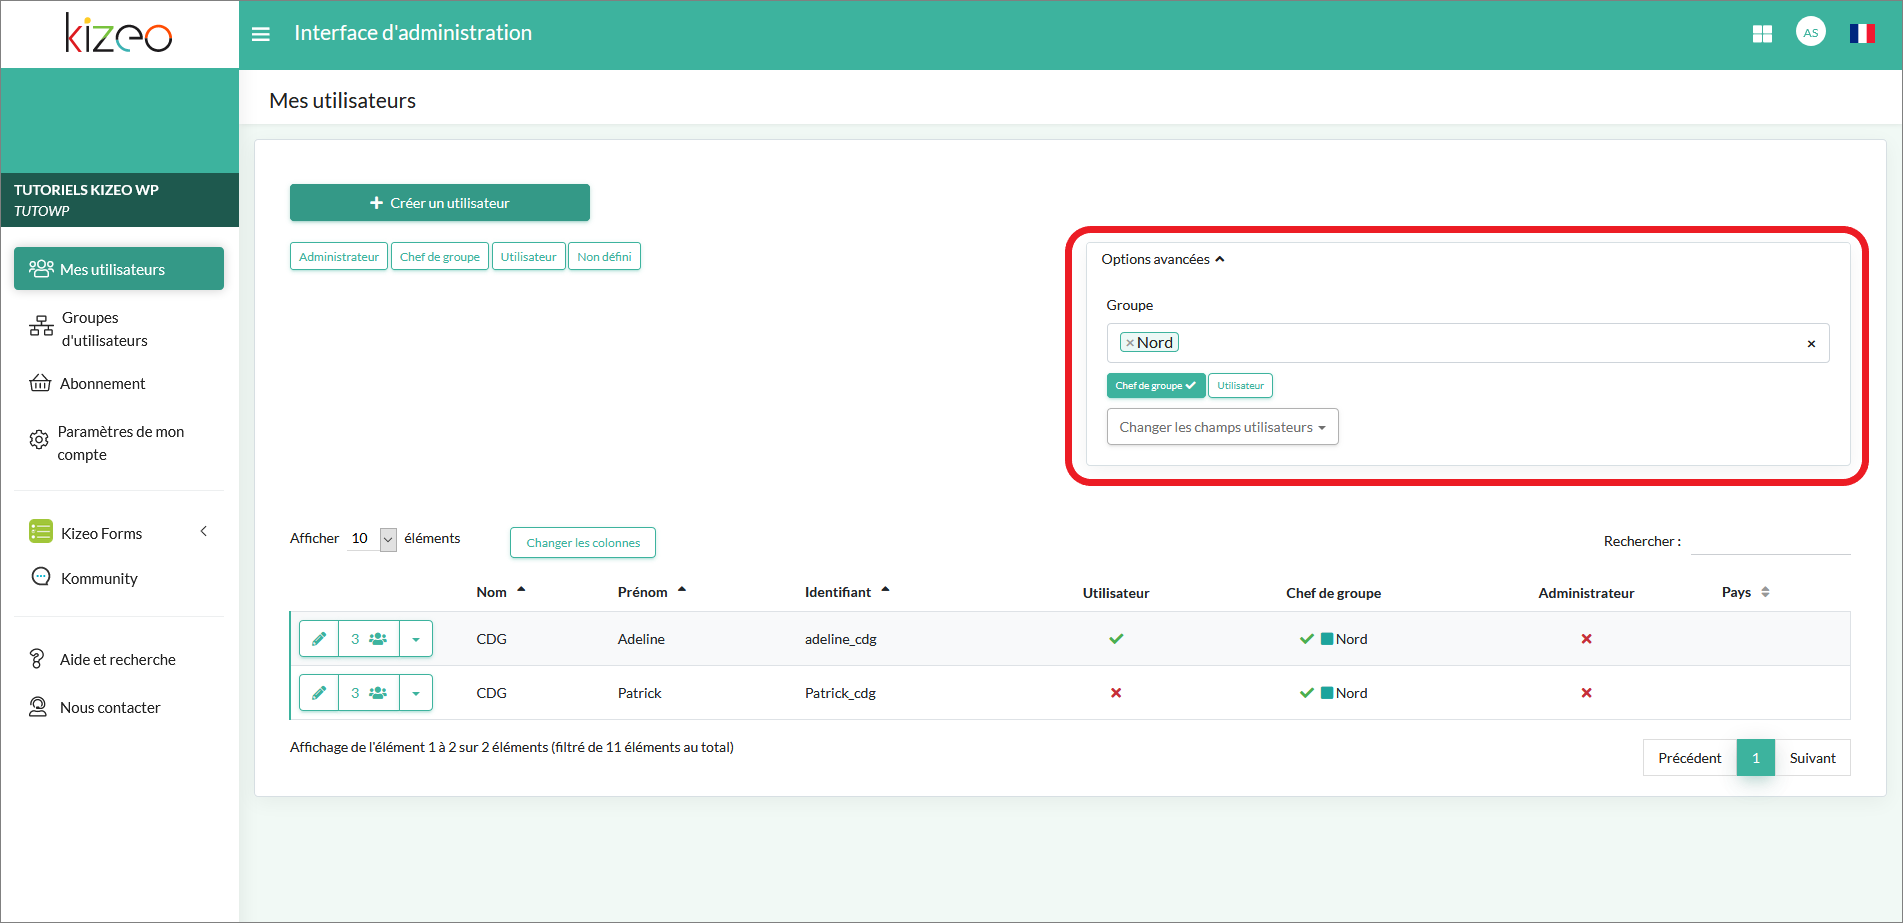Click Adeline's Nord group color square

point(1327,639)
